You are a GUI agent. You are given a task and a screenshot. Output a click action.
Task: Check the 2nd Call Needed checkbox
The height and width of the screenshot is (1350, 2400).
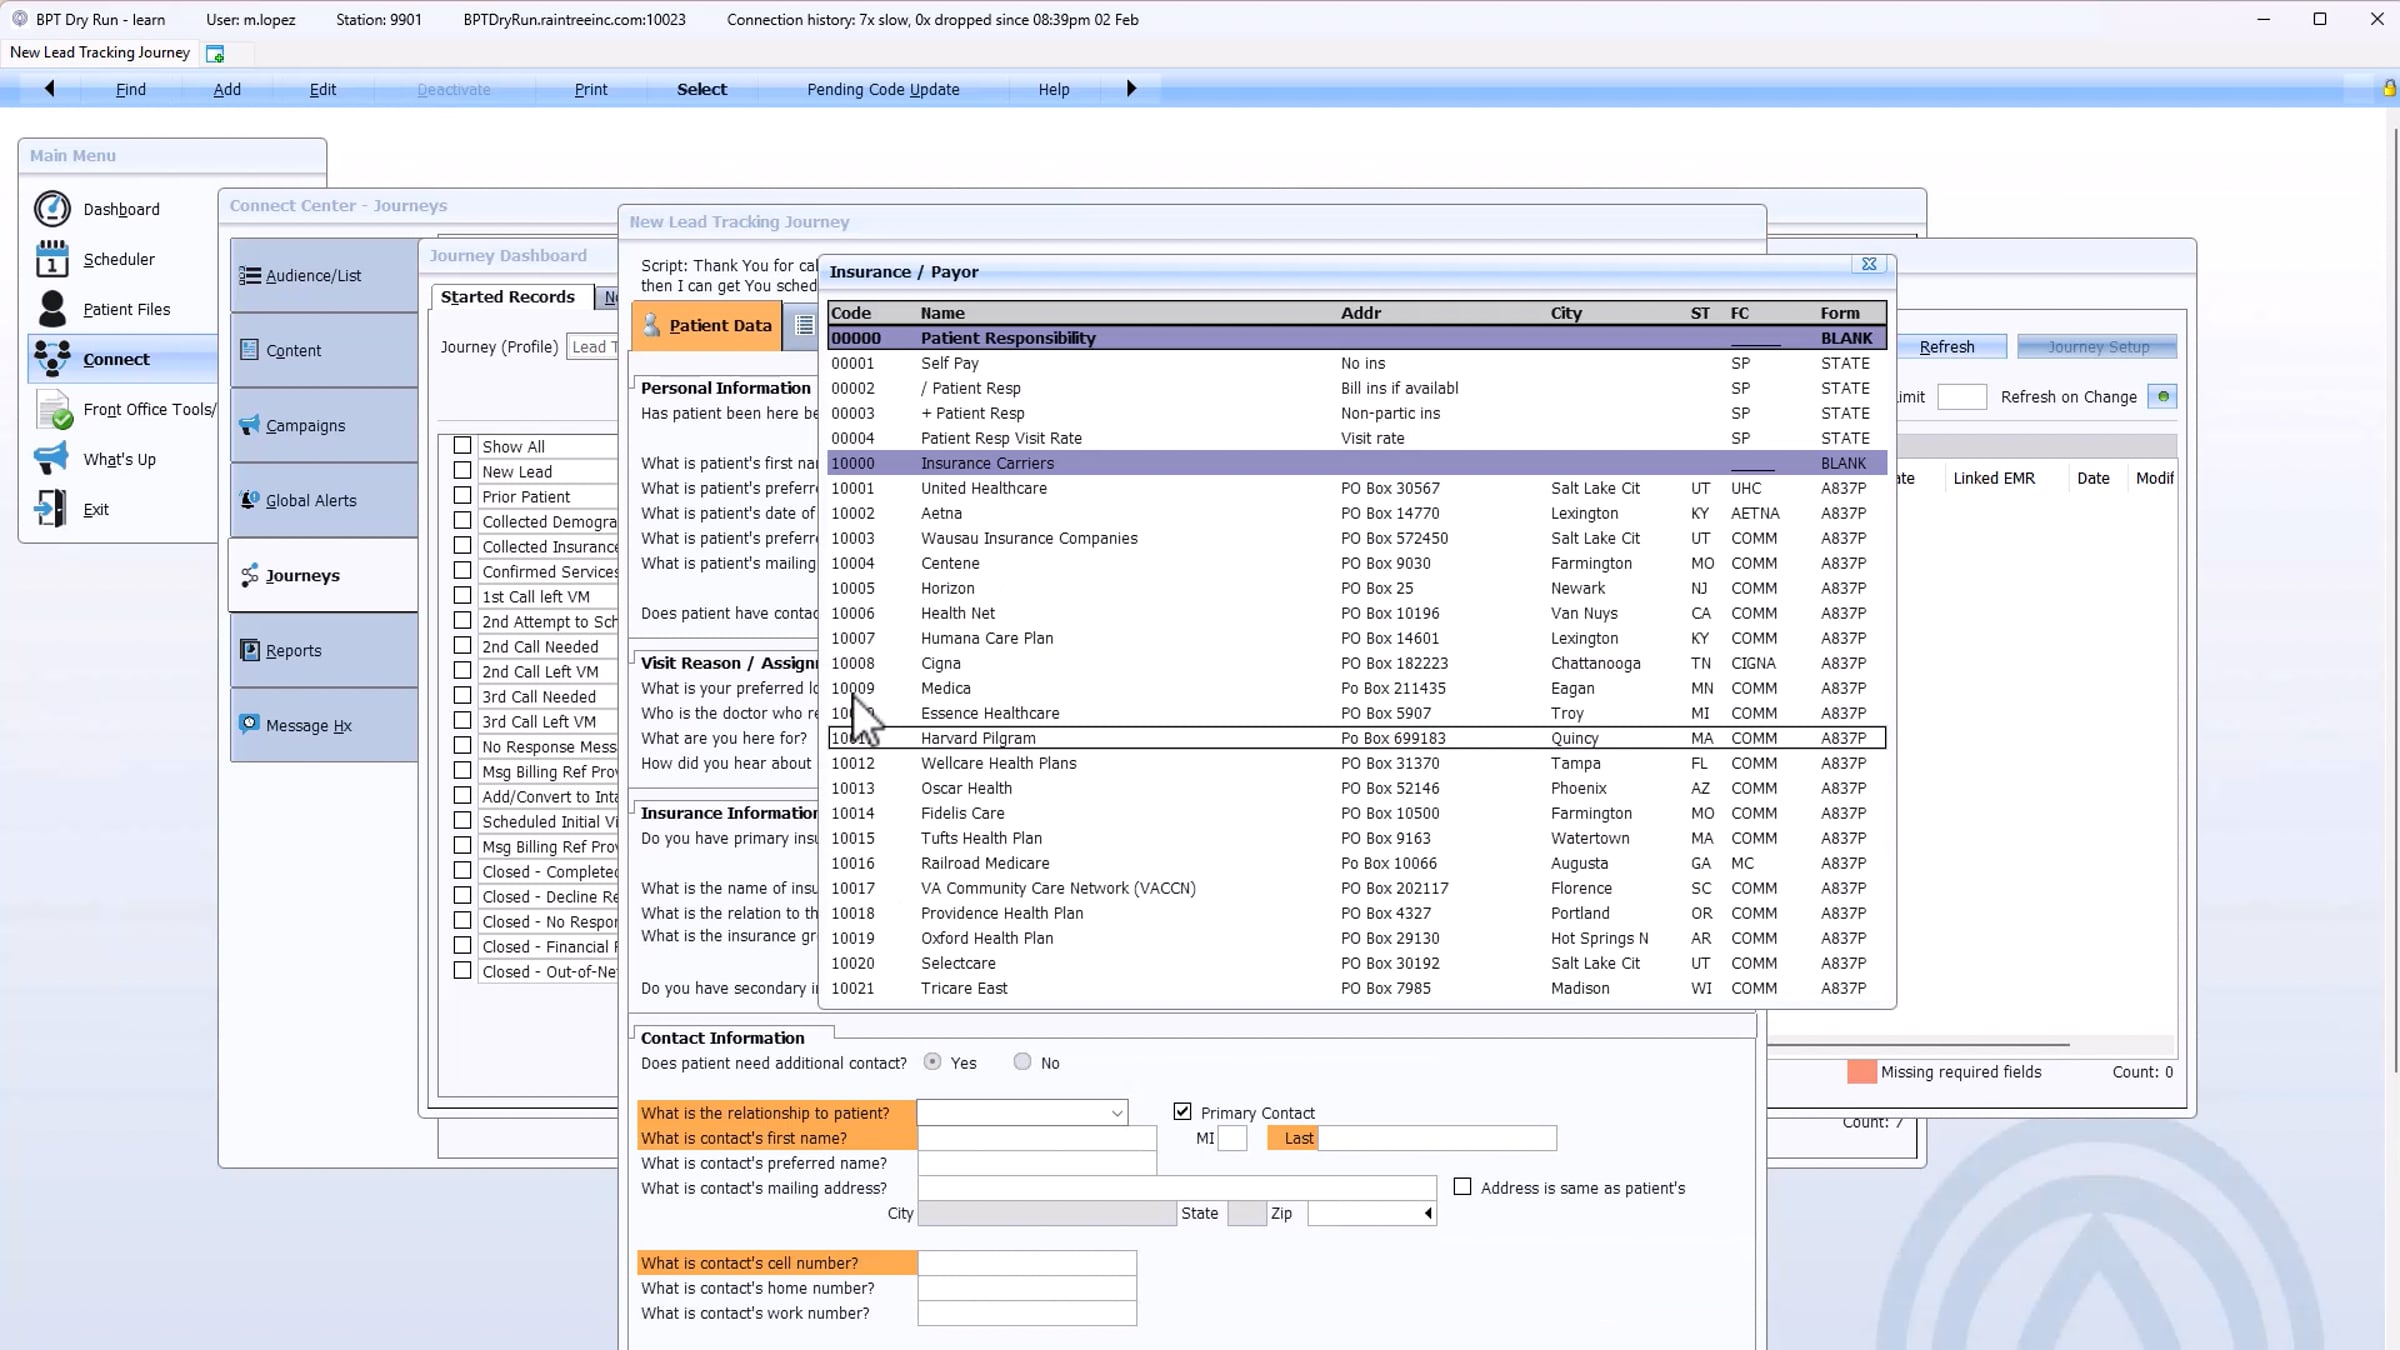pos(462,646)
